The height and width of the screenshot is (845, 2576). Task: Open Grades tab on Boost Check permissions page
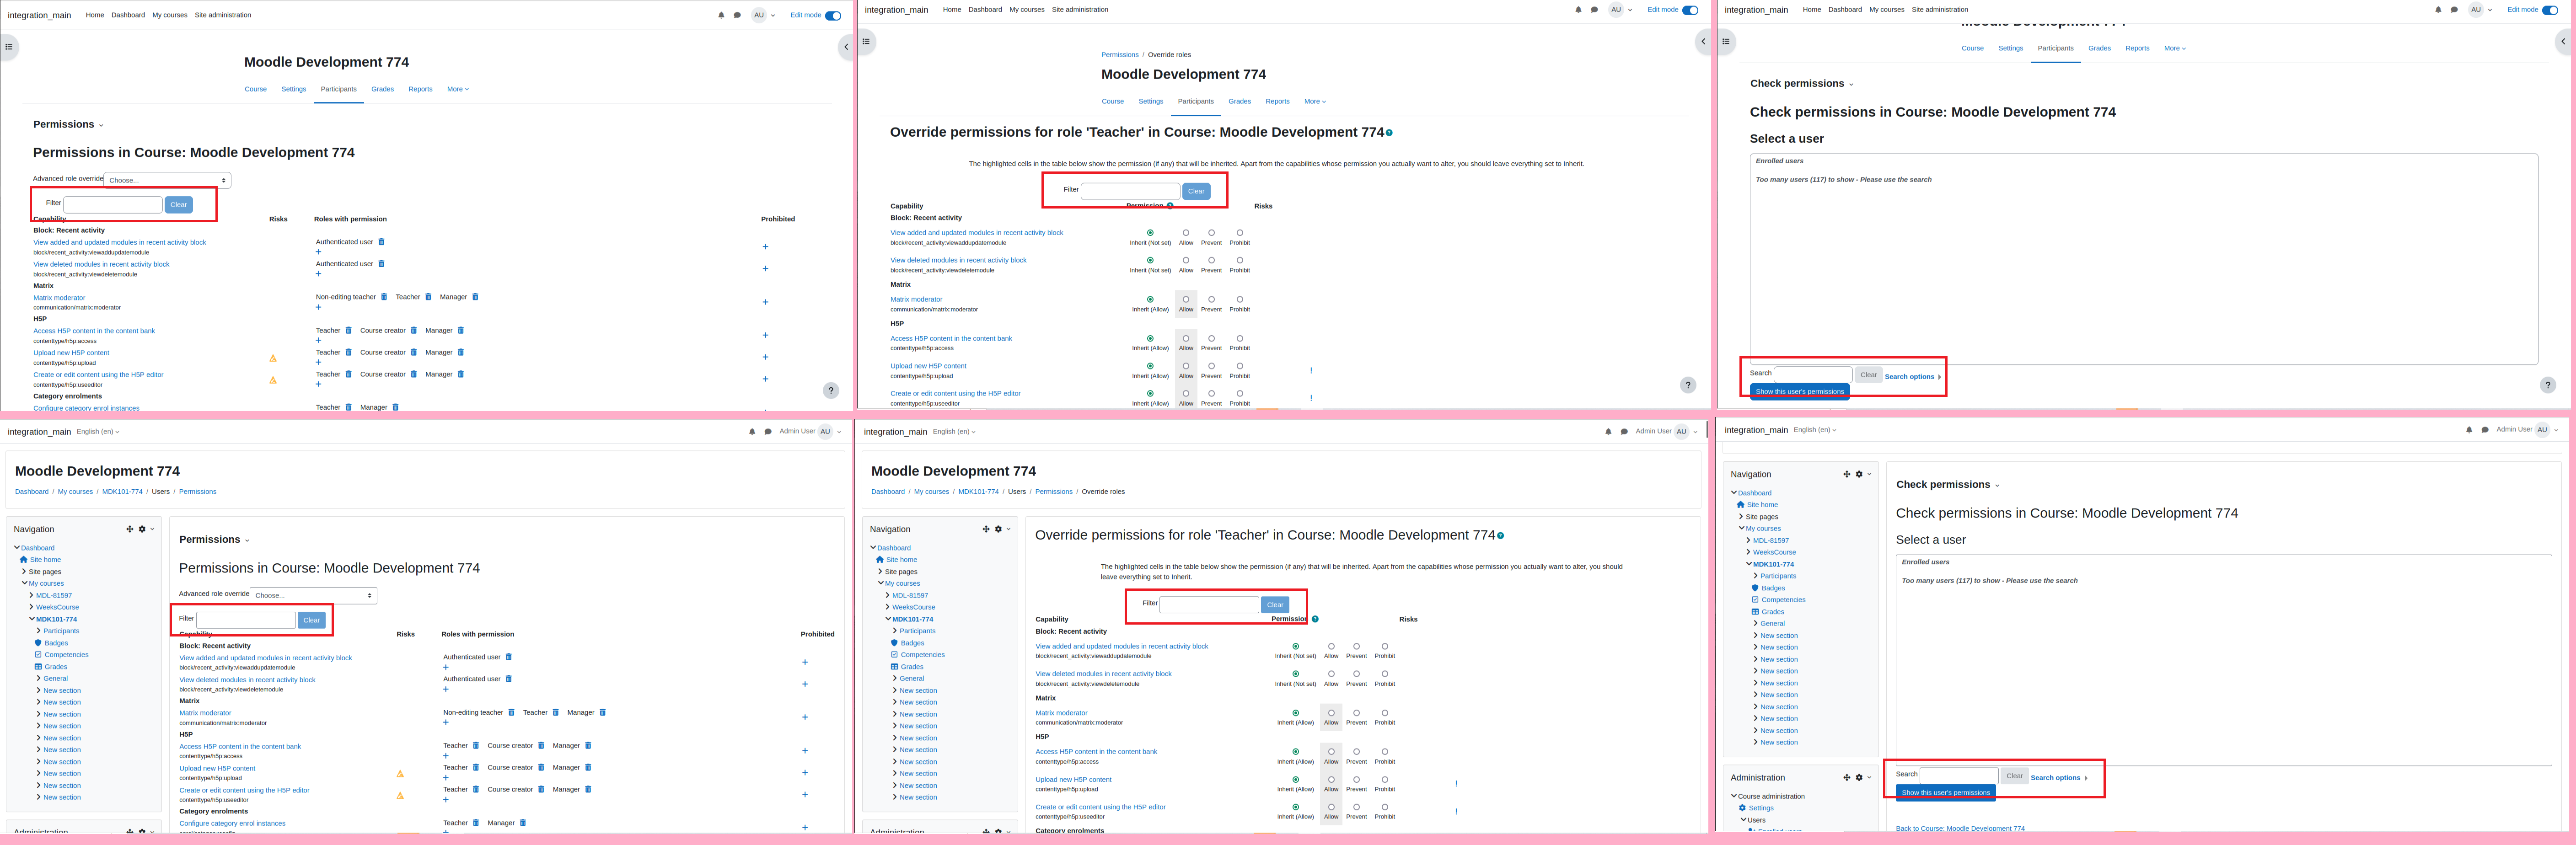coord(2099,48)
